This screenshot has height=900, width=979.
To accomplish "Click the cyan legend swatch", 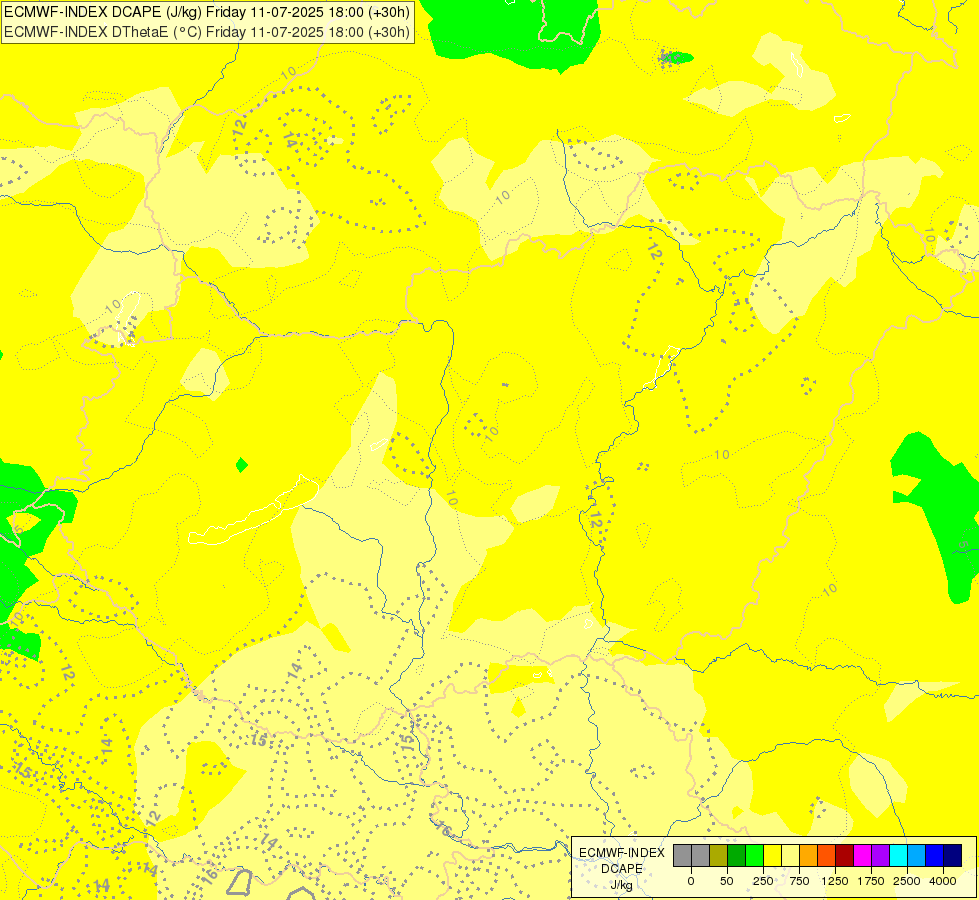I will point(898,855).
